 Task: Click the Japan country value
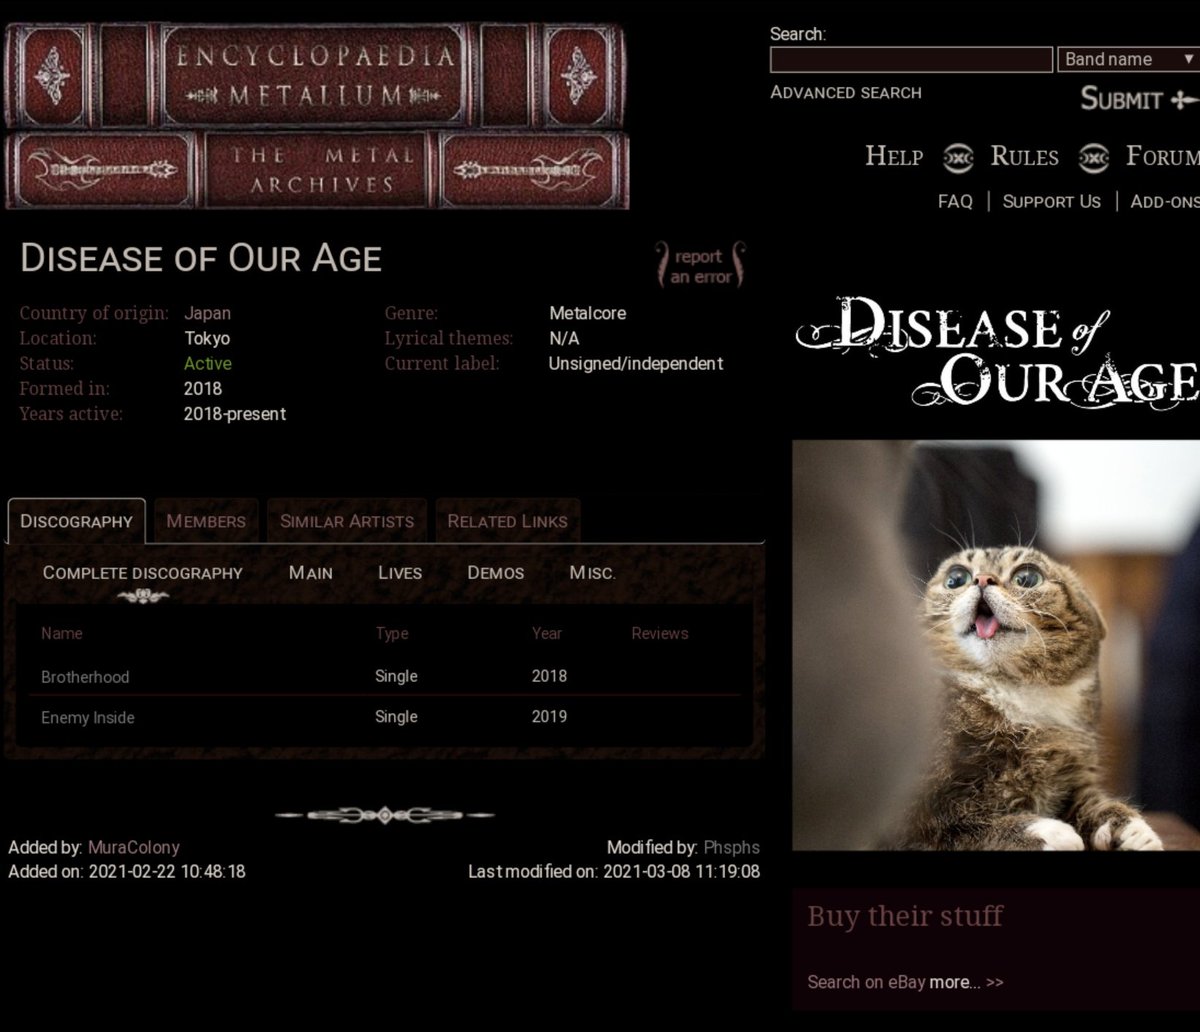pos(207,313)
